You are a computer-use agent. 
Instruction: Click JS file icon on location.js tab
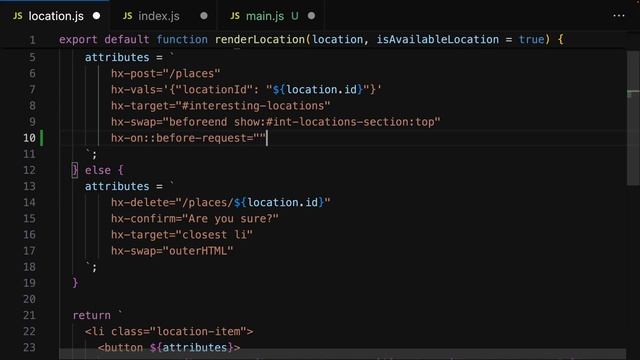[18, 16]
